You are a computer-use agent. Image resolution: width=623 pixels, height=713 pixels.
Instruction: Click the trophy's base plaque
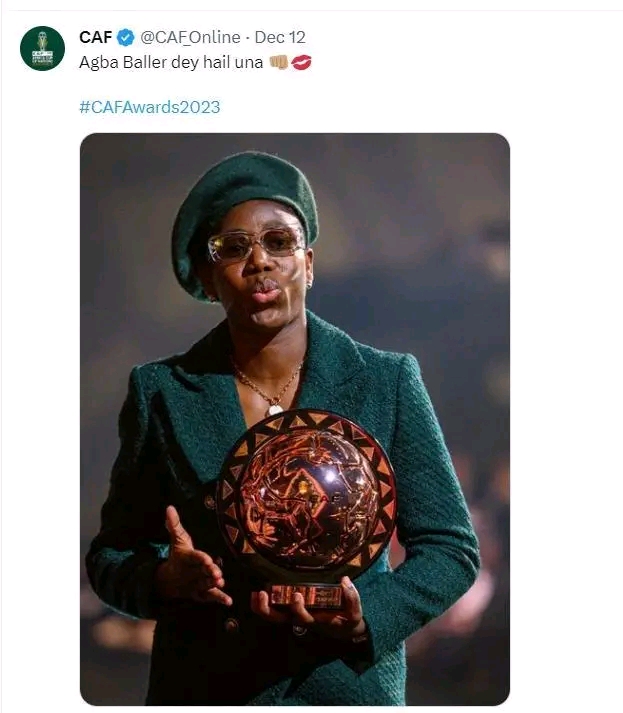pos(305,595)
